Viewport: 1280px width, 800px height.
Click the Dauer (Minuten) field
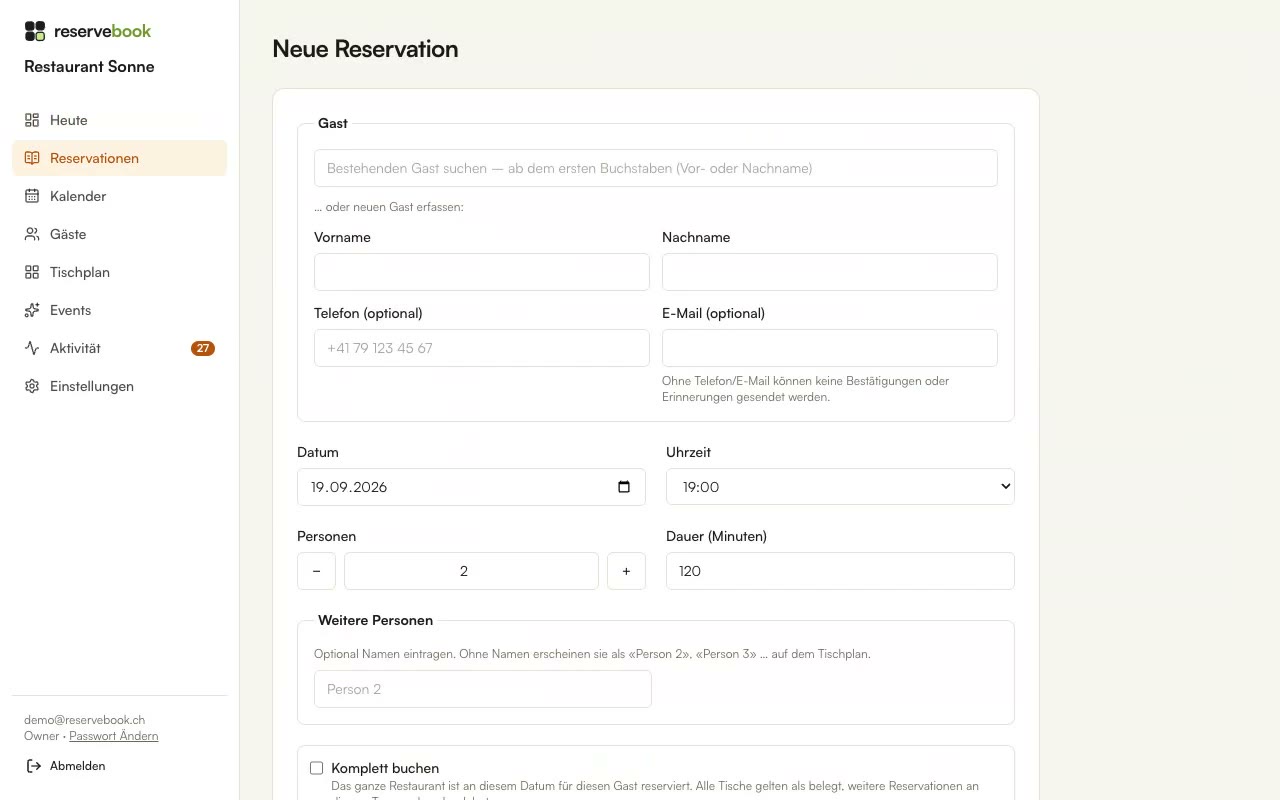[x=840, y=571]
